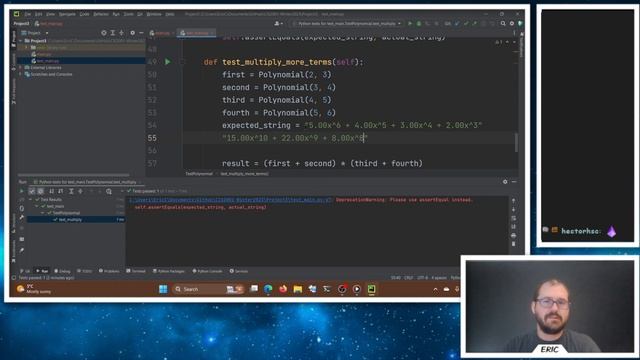Click the Debug bug icon in top toolbar
This screenshot has width=640, height=360.
[419, 24]
